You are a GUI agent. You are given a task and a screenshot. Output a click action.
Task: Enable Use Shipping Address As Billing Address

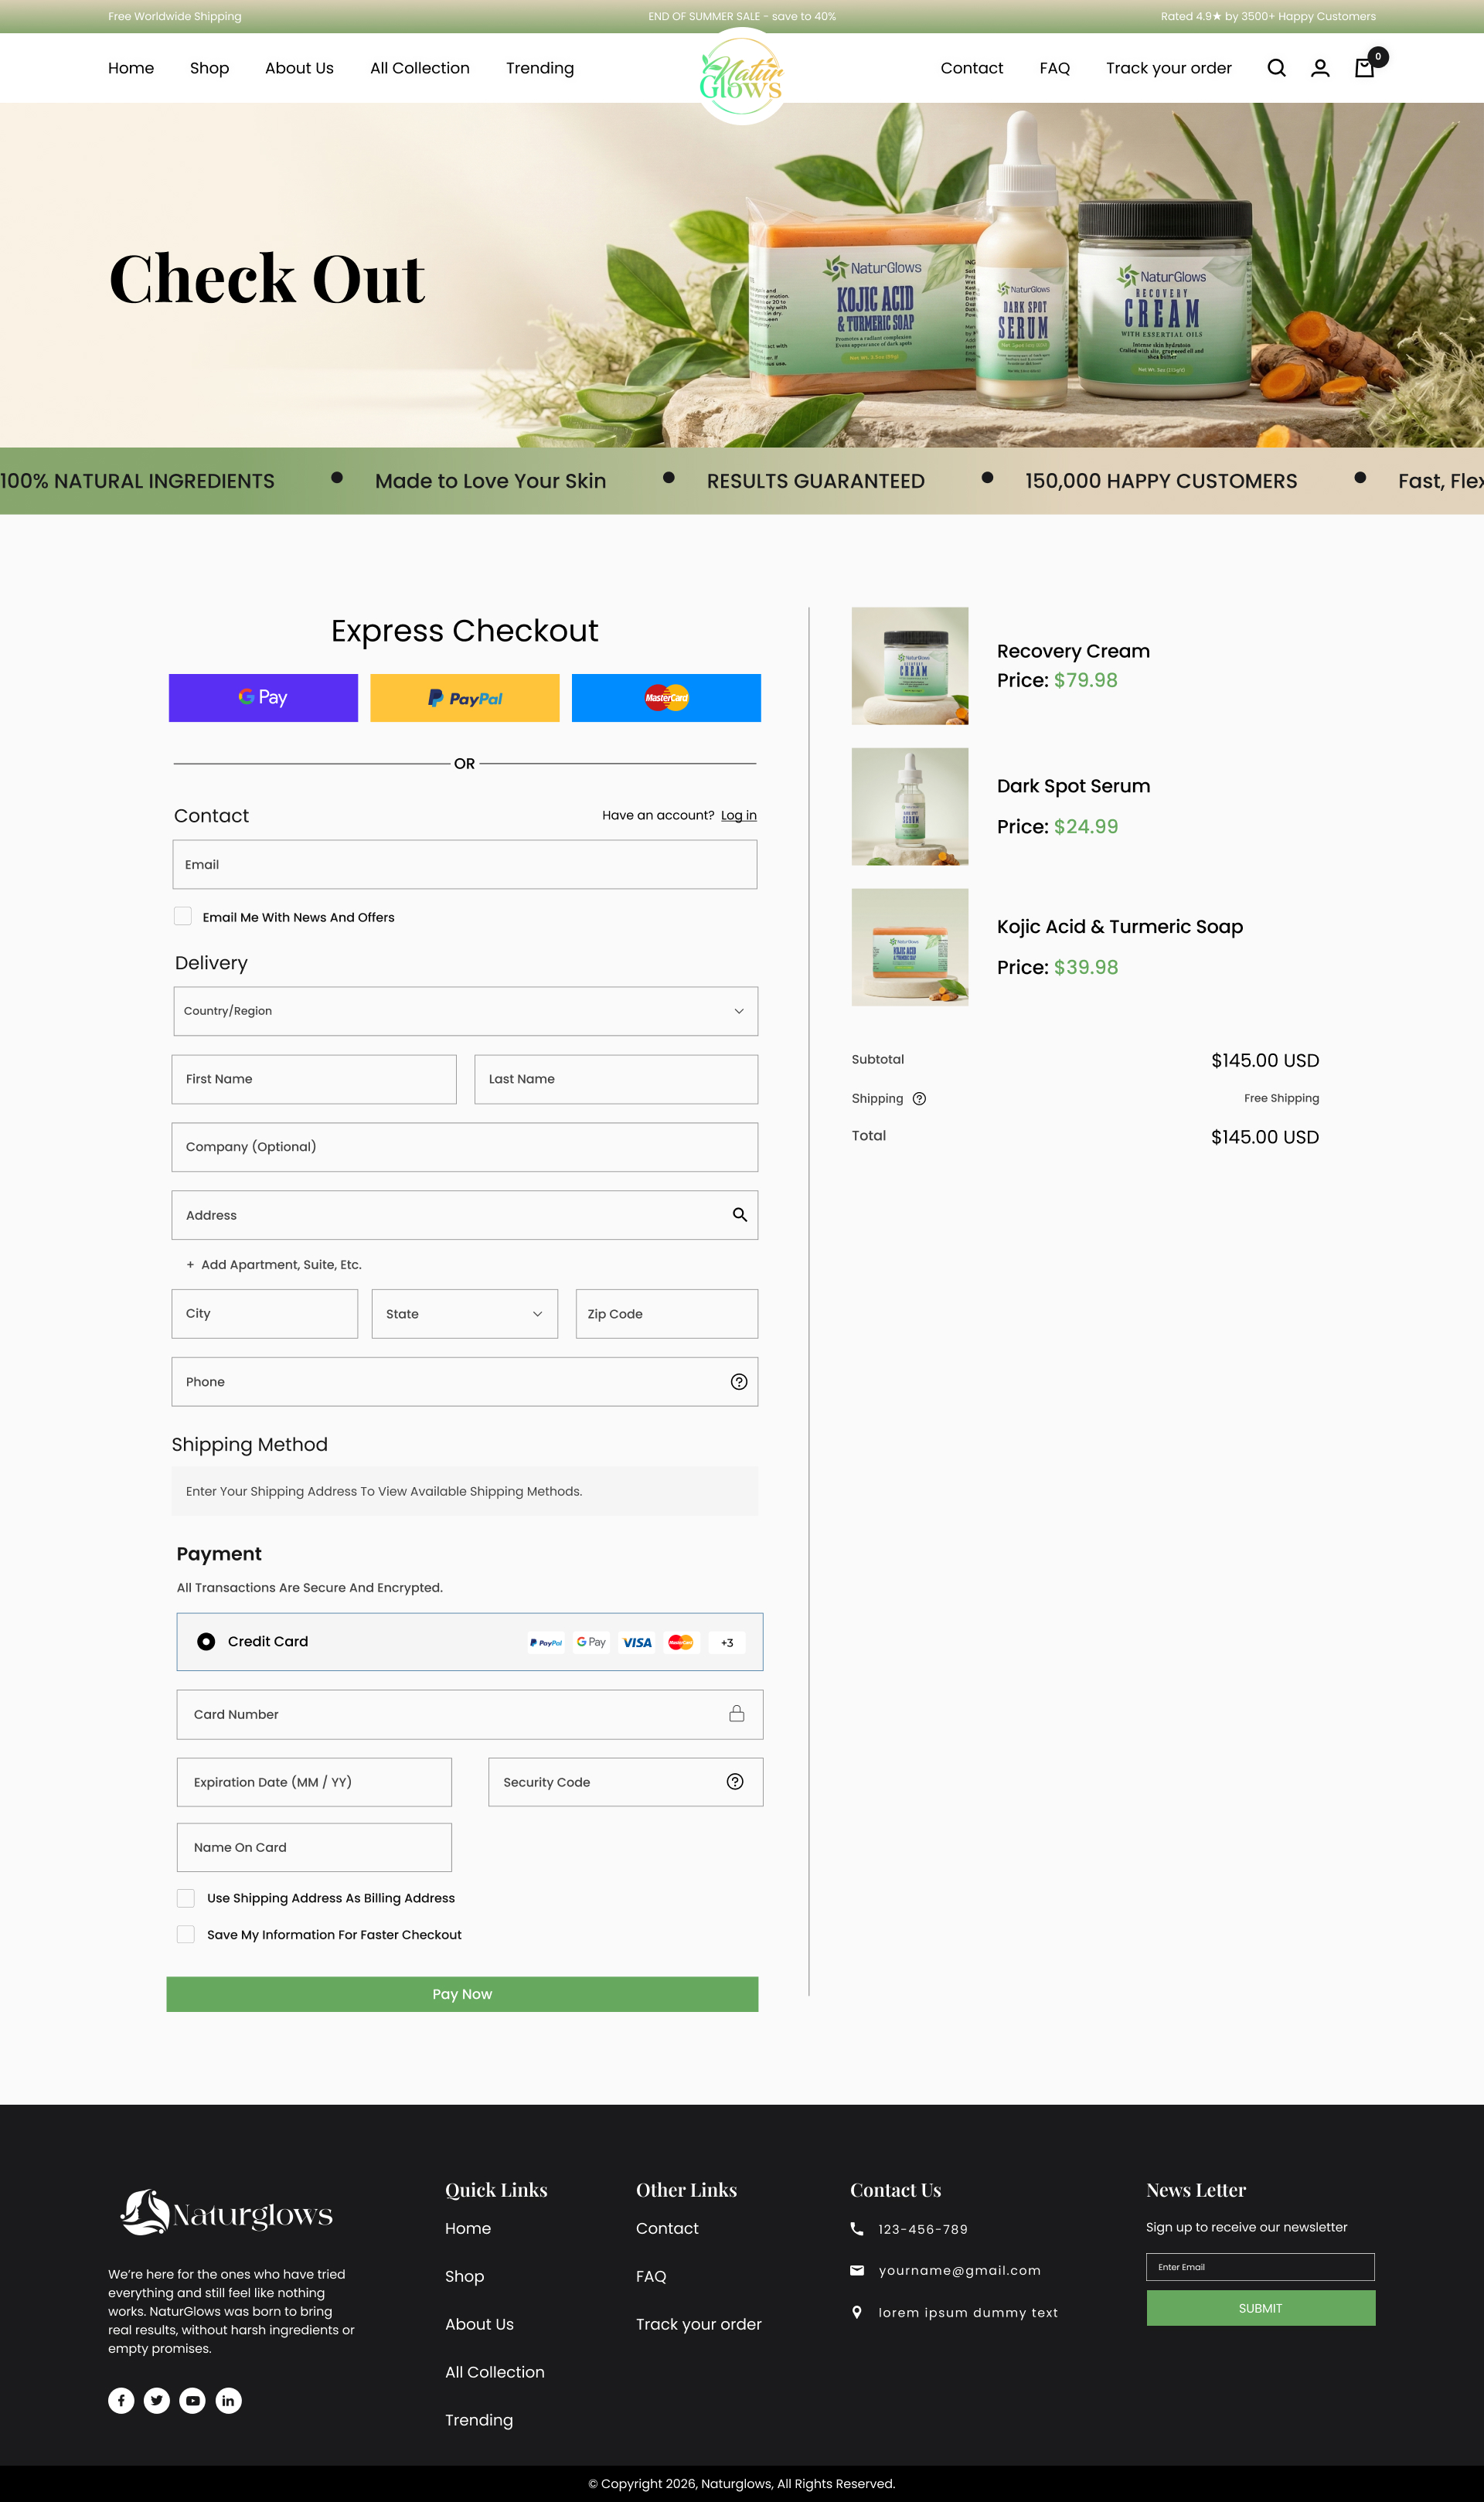[186, 1897]
